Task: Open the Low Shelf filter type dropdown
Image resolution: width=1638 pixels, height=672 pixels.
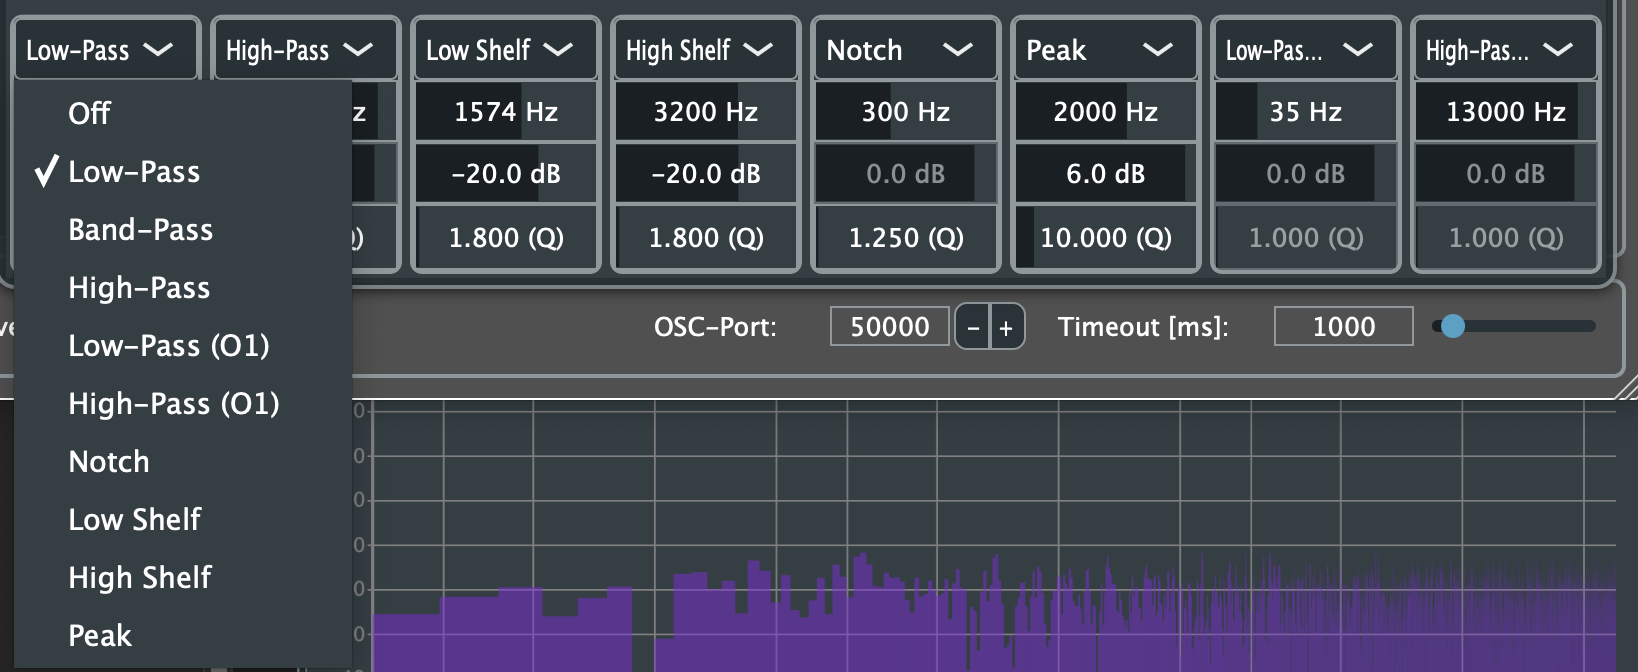Action: pyautogui.click(x=505, y=50)
